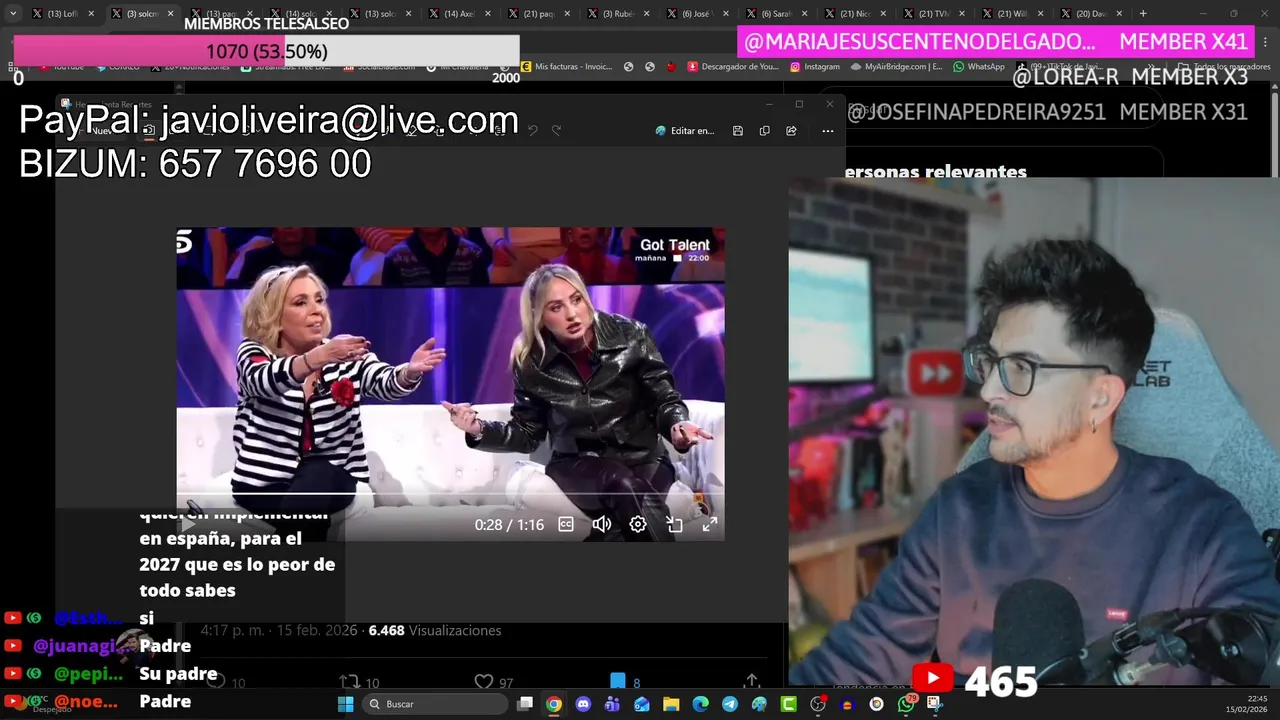Copy the snip to the clipboard

click(765, 131)
